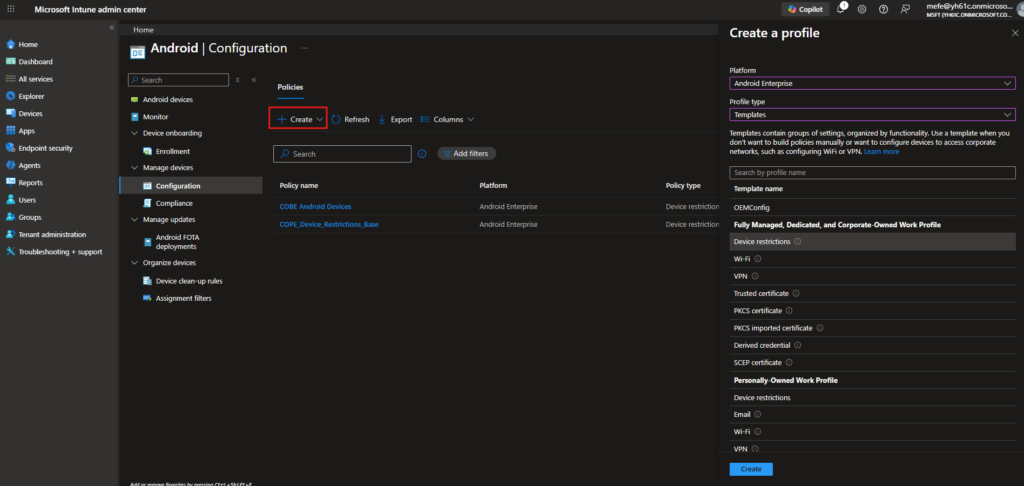Click the Export download icon
Viewport: 1024px width, 486px height.
(x=382, y=119)
